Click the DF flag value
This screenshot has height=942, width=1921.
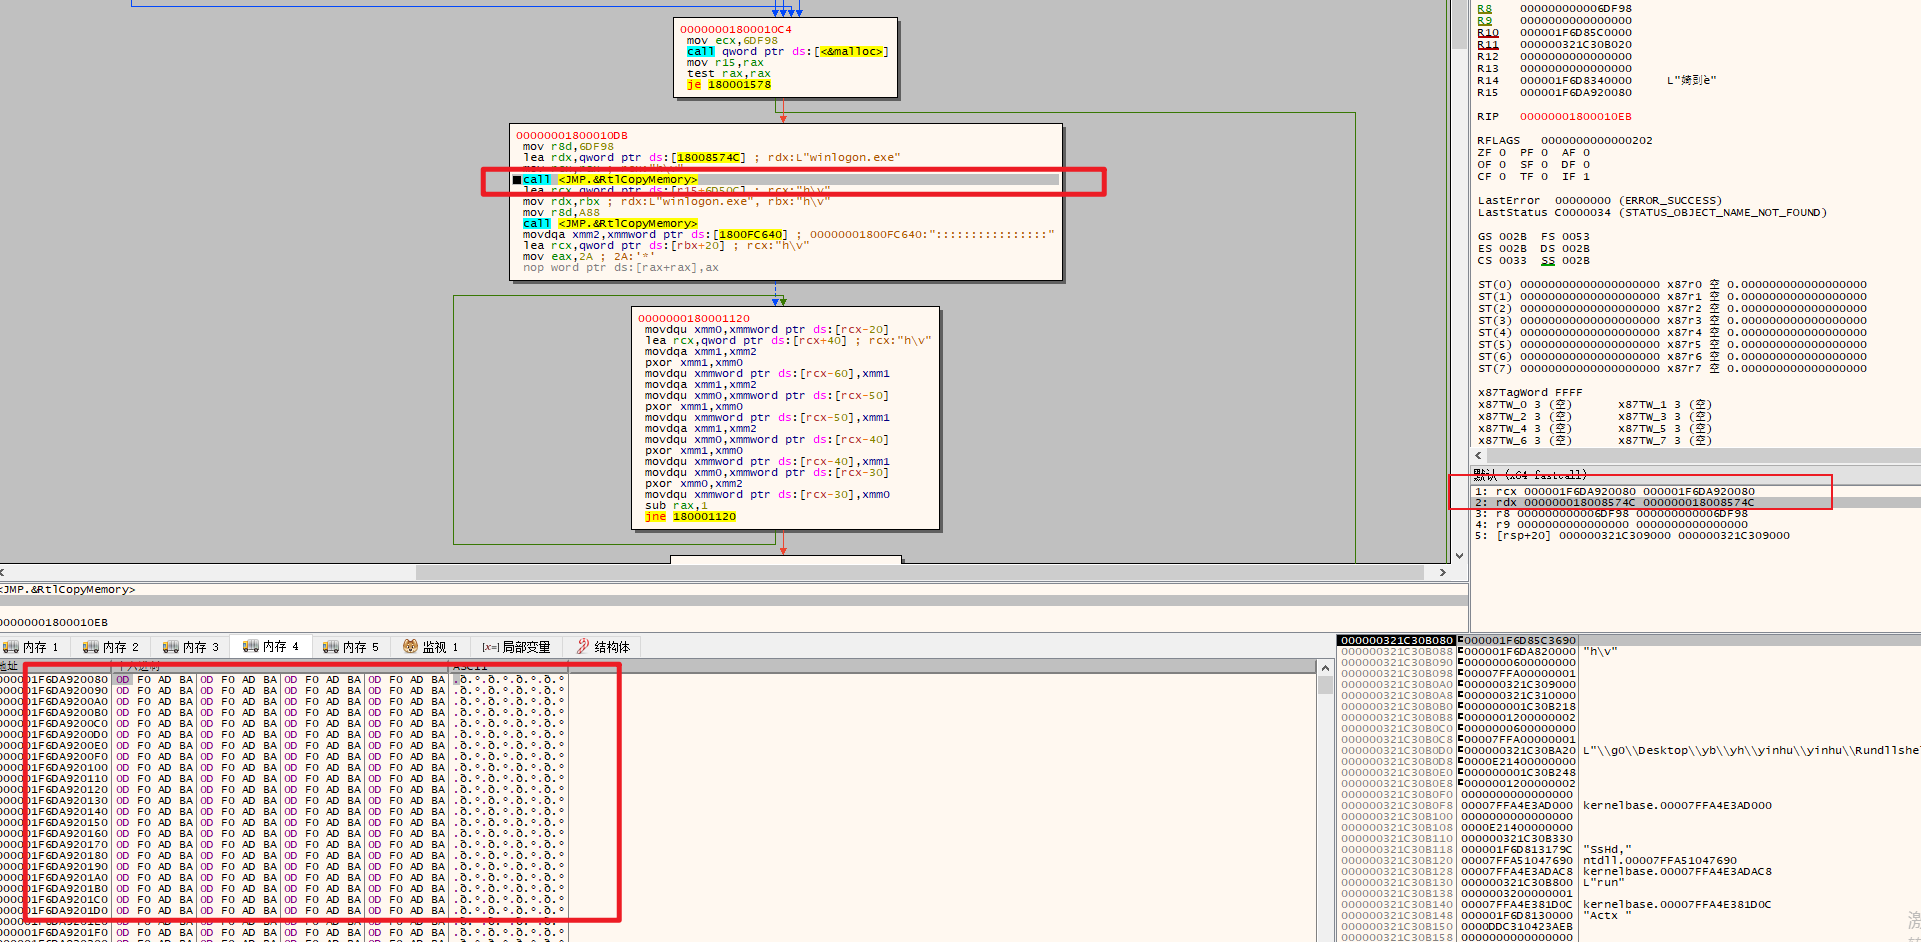pos(1586,165)
